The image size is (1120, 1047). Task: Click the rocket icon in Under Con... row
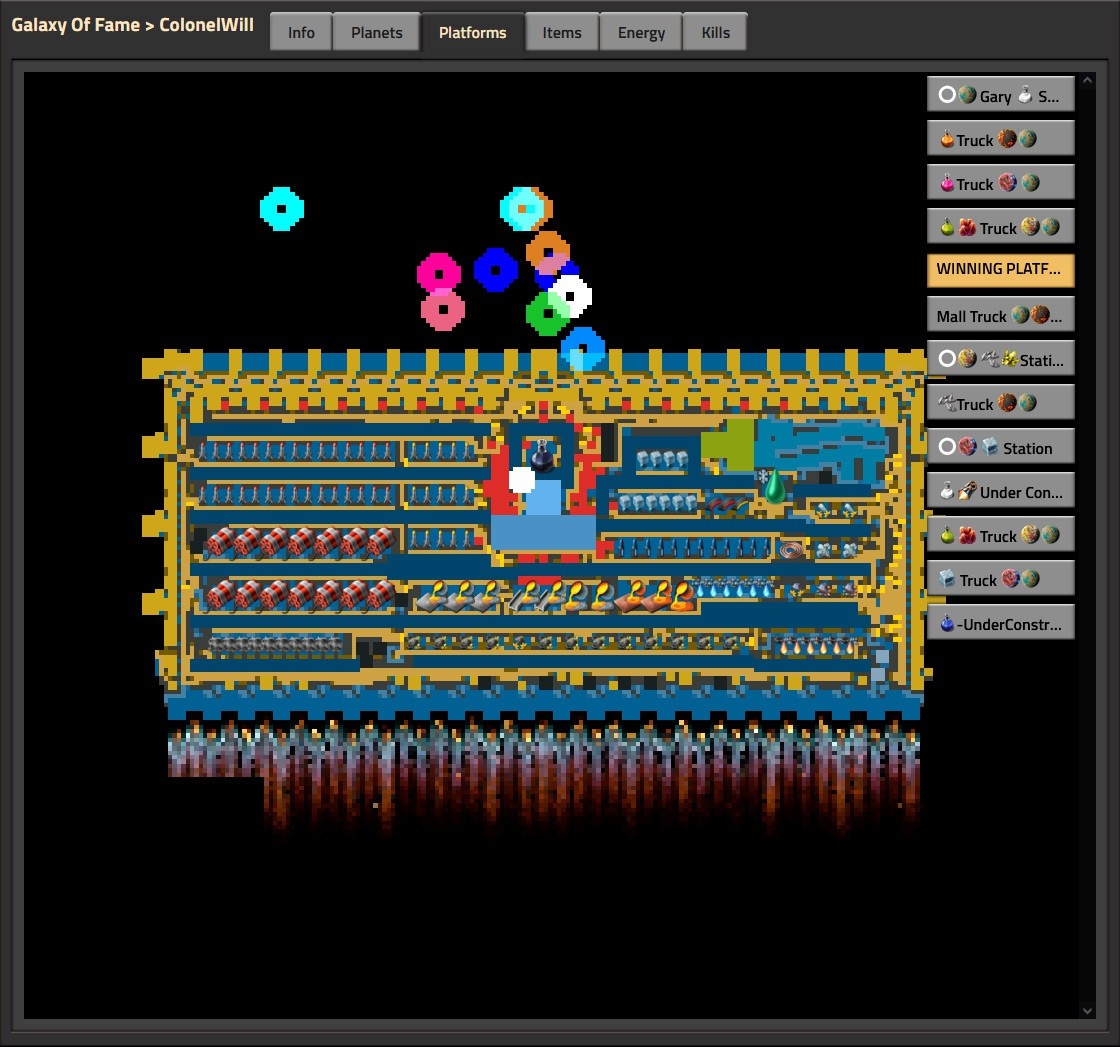(x=967, y=491)
